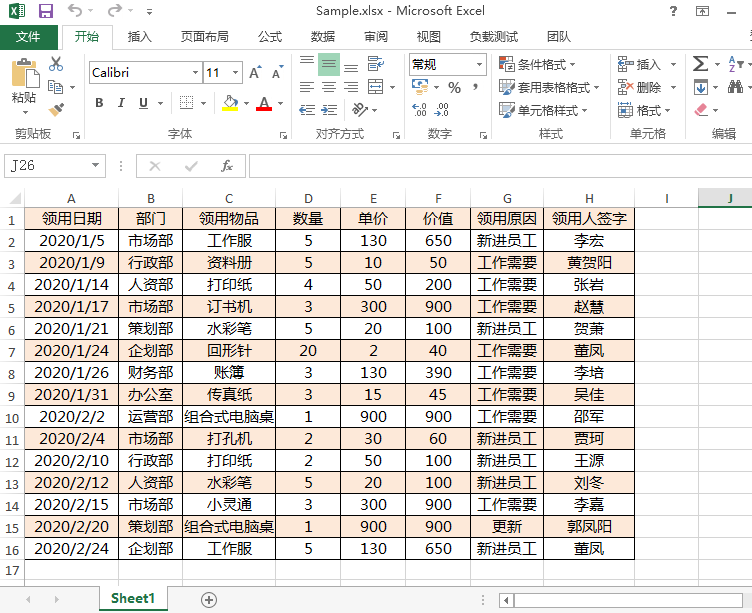Switch to the 公式 ribbon tab
Screen dimensions: 752x613
tap(270, 36)
